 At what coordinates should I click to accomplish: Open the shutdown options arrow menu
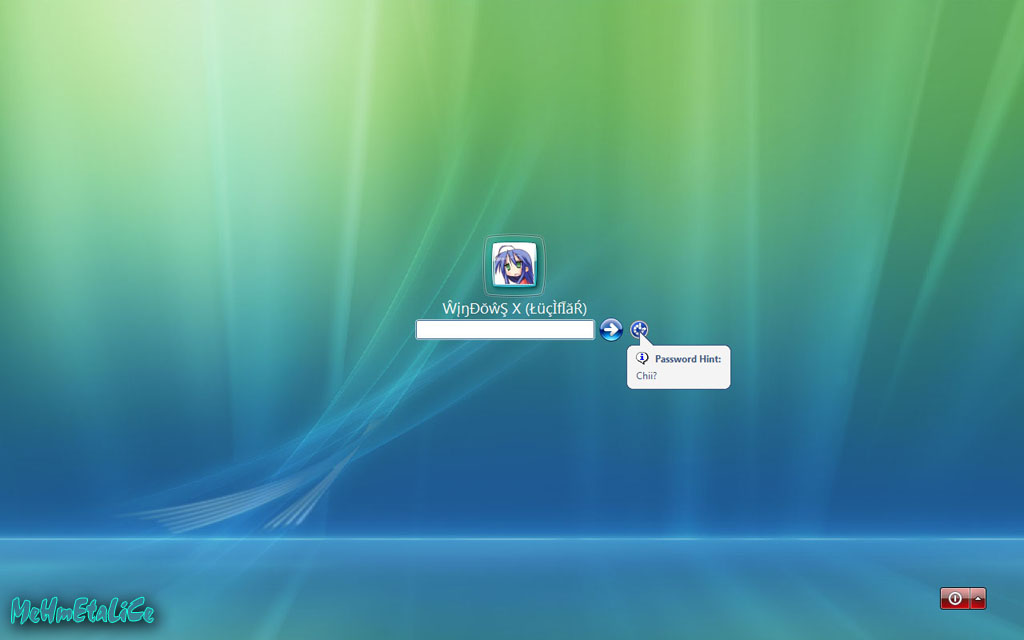pyautogui.click(x=978, y=598)
